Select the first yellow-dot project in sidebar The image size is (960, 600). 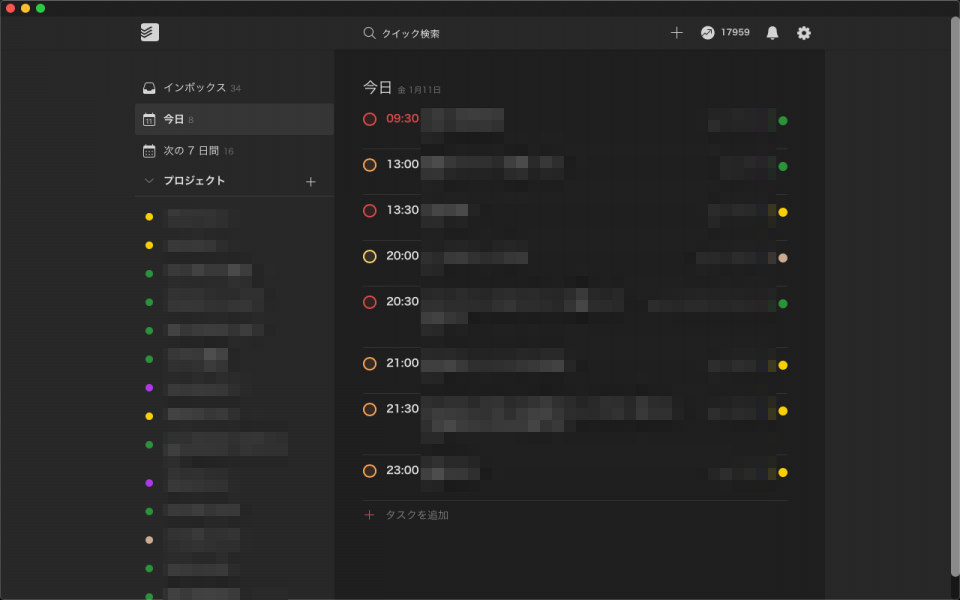coord(197,217)
